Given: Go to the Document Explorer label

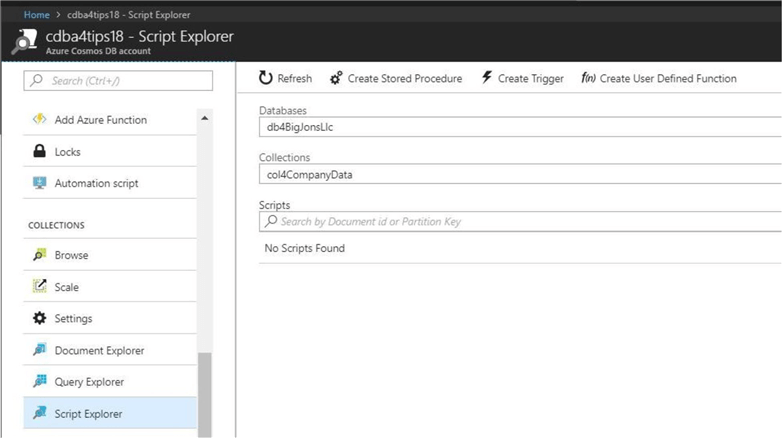Looking at the screenshot, I should coord(99,351).
